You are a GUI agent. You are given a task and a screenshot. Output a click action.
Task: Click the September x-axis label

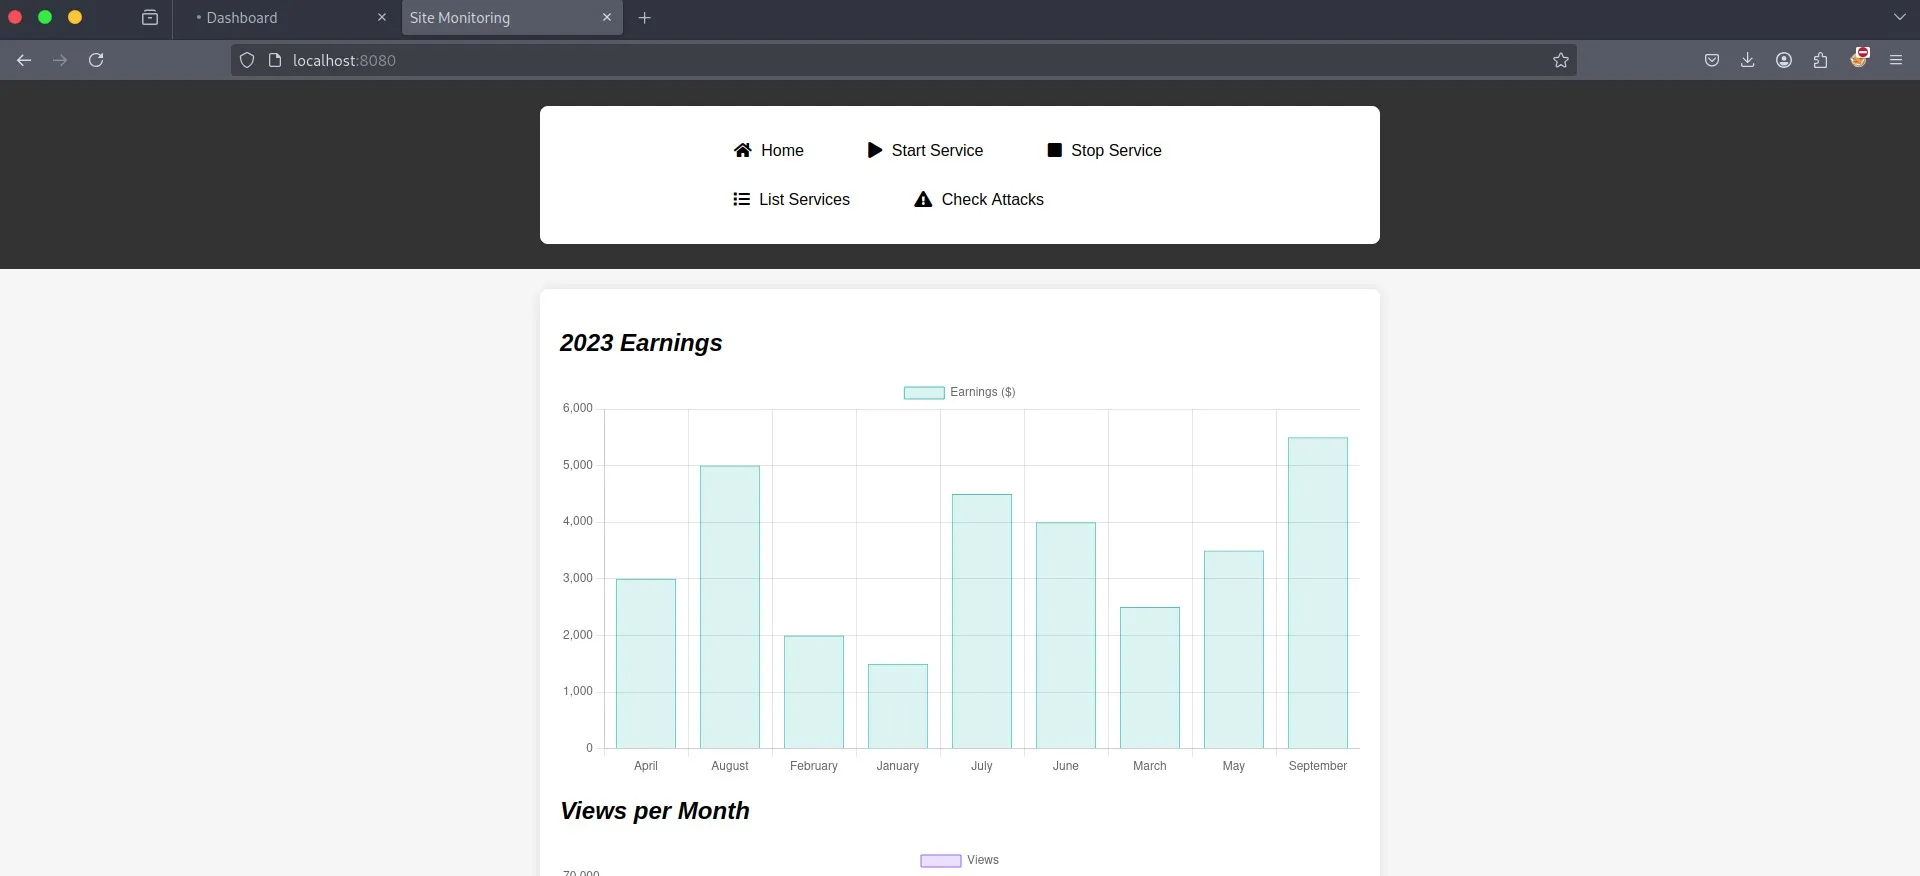[x=1317, y=766]
